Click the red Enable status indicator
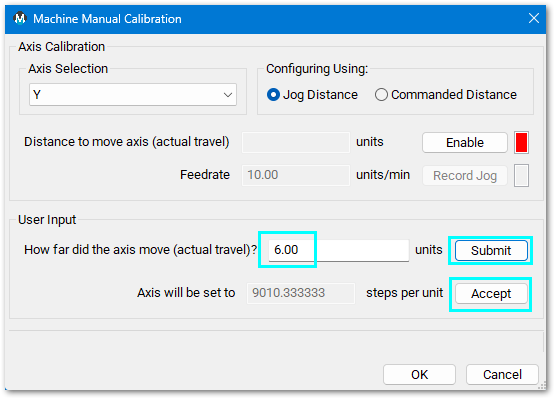Image resolution: width=555 pixels, height=399 pixels. (521, 142)
